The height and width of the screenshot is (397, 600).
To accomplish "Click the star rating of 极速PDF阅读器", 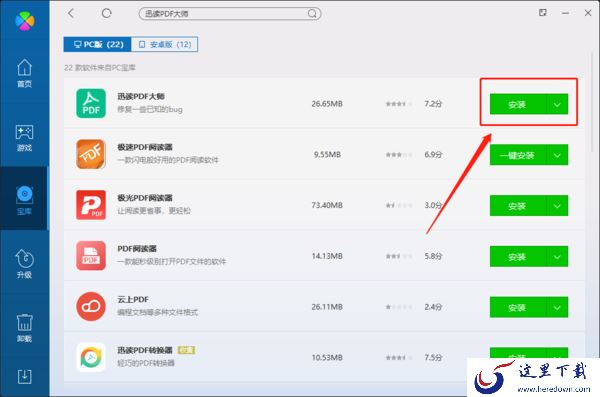I will click(399, 154).
